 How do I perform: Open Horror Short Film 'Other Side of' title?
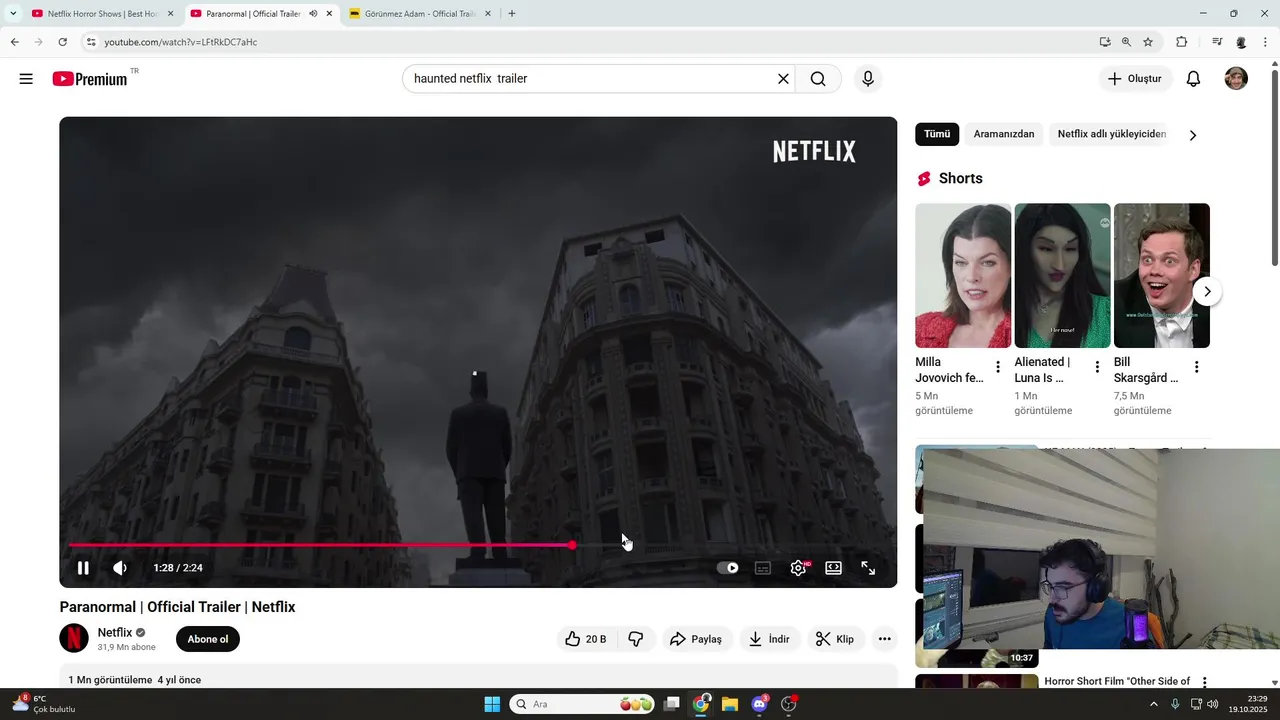click(1117, 681)
